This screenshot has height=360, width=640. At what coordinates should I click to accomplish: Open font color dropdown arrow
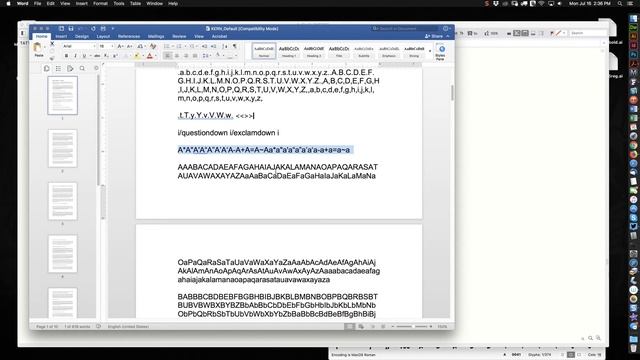coord(156,56)
